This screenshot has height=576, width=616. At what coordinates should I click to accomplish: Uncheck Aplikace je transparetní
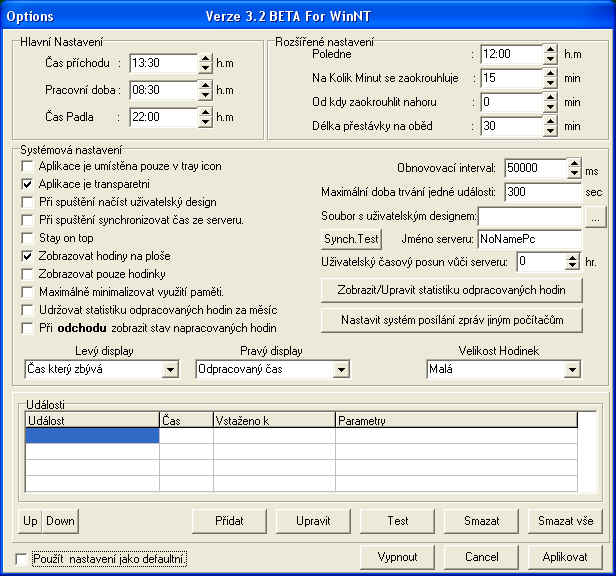coord(28,184)
